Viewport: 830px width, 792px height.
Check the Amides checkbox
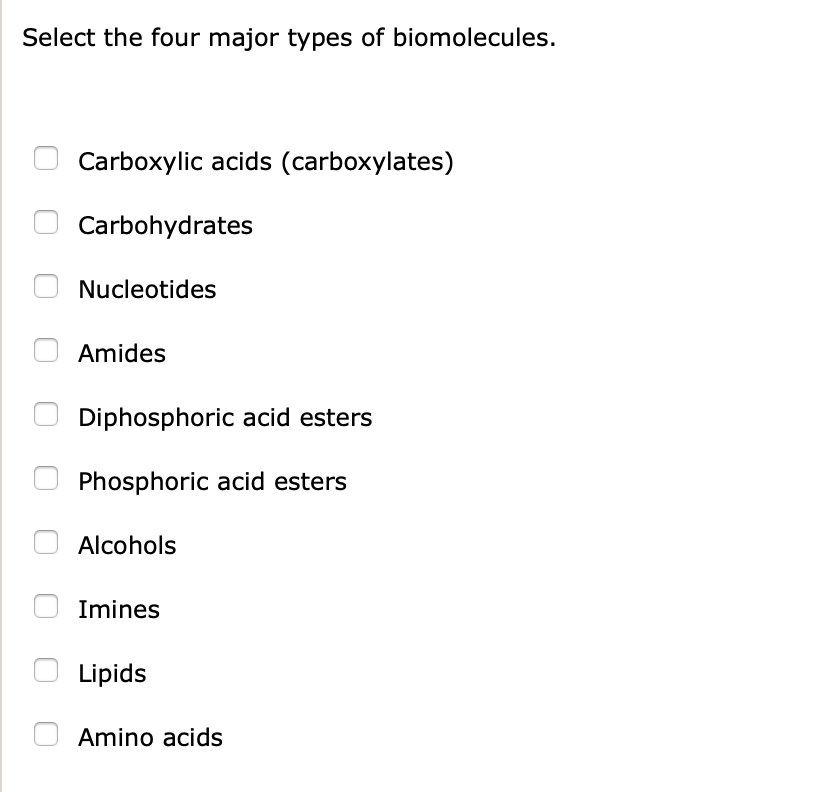pyautogui.click(x=46, y=350)
